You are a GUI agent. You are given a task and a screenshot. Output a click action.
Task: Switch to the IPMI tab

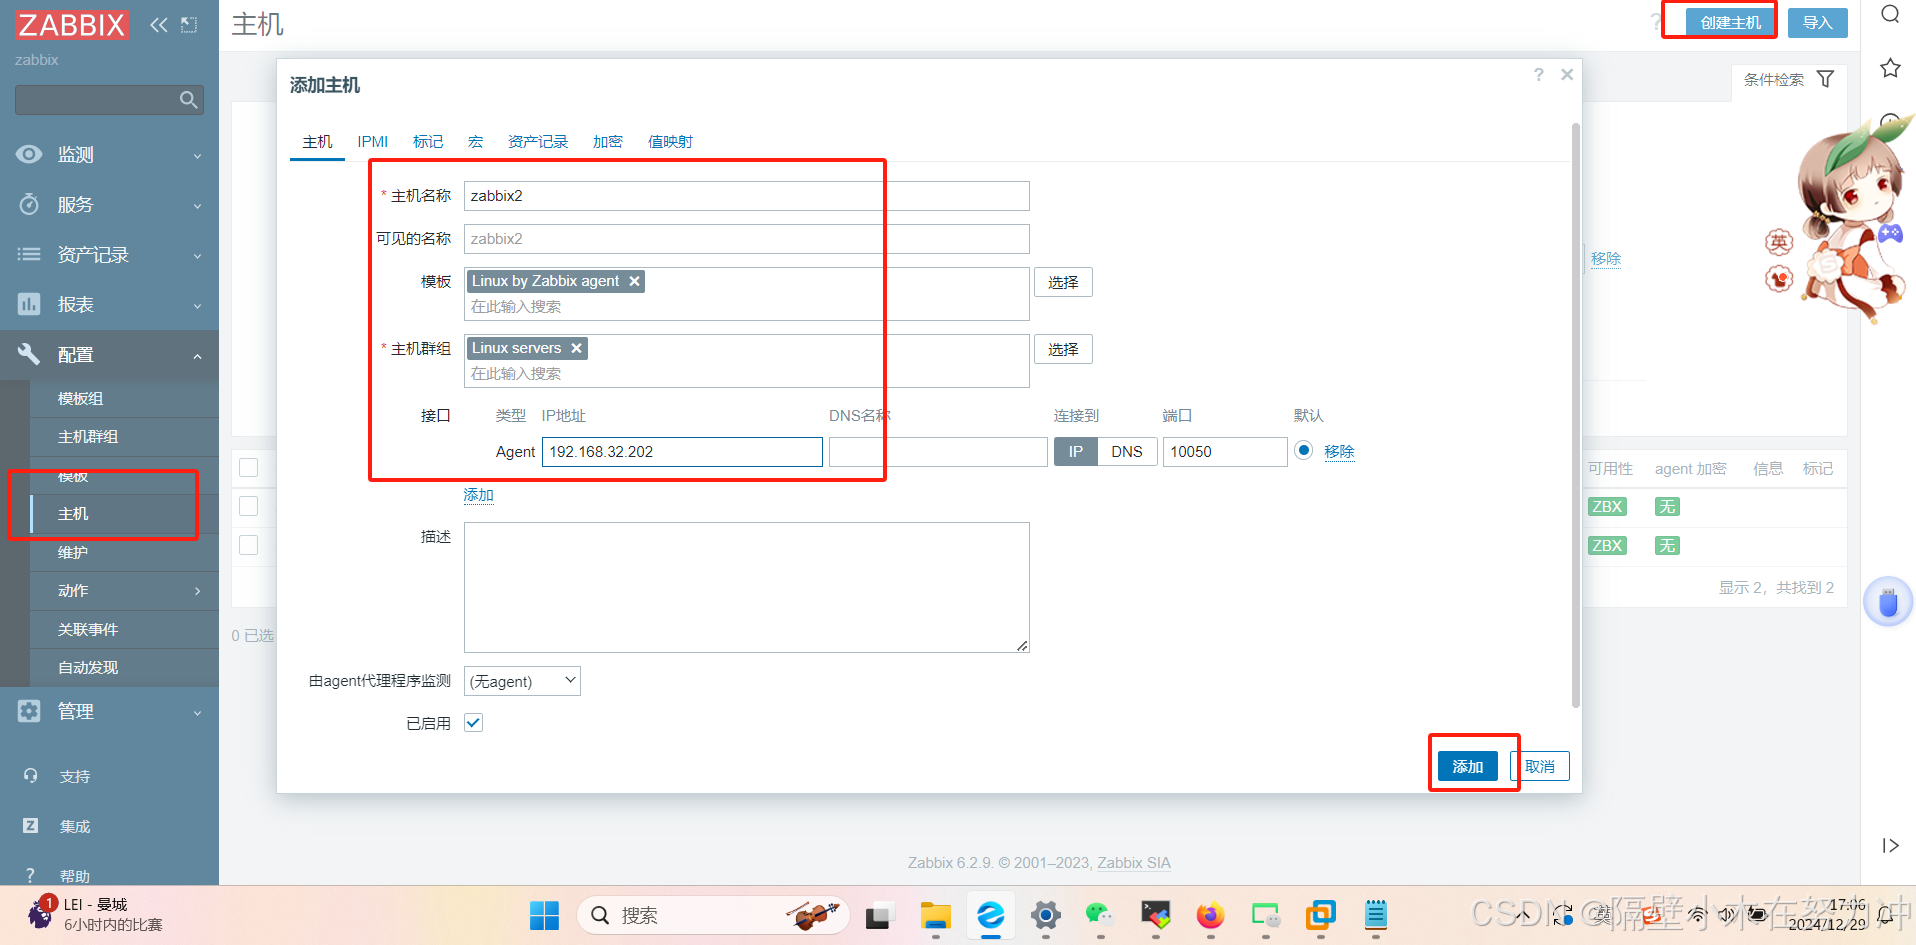[373, 142]
